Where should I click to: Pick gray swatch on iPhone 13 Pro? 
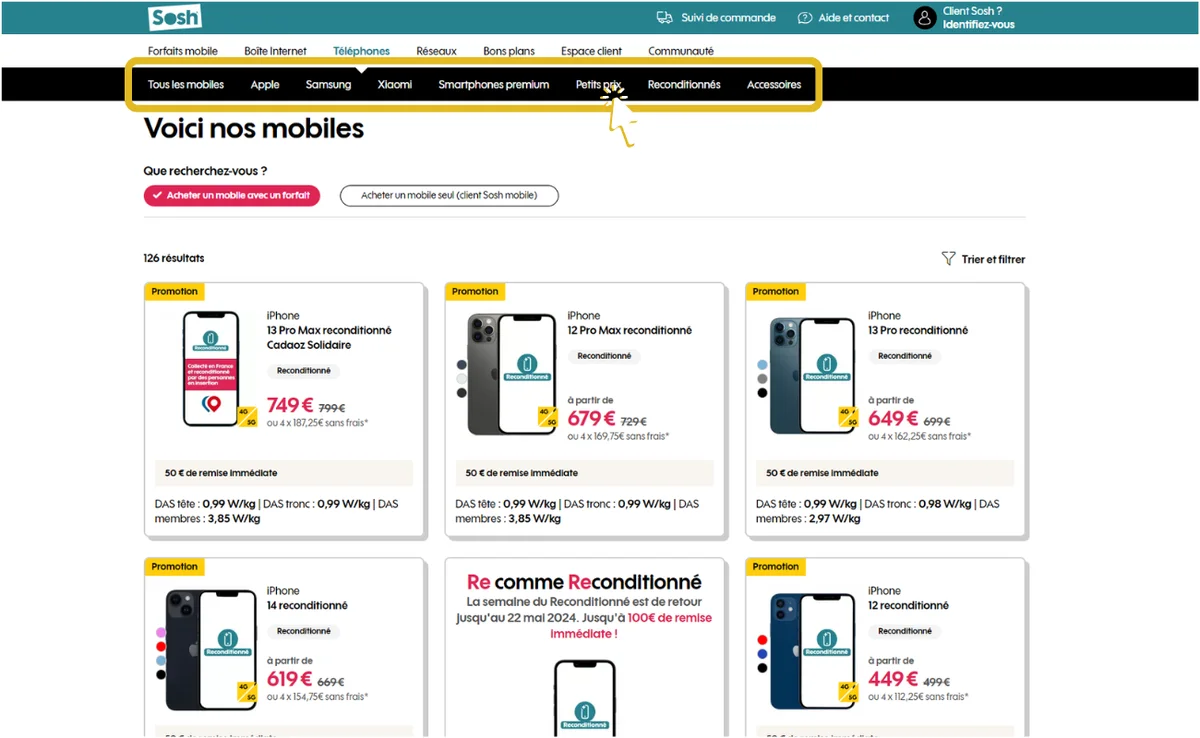tap(762, 379)
